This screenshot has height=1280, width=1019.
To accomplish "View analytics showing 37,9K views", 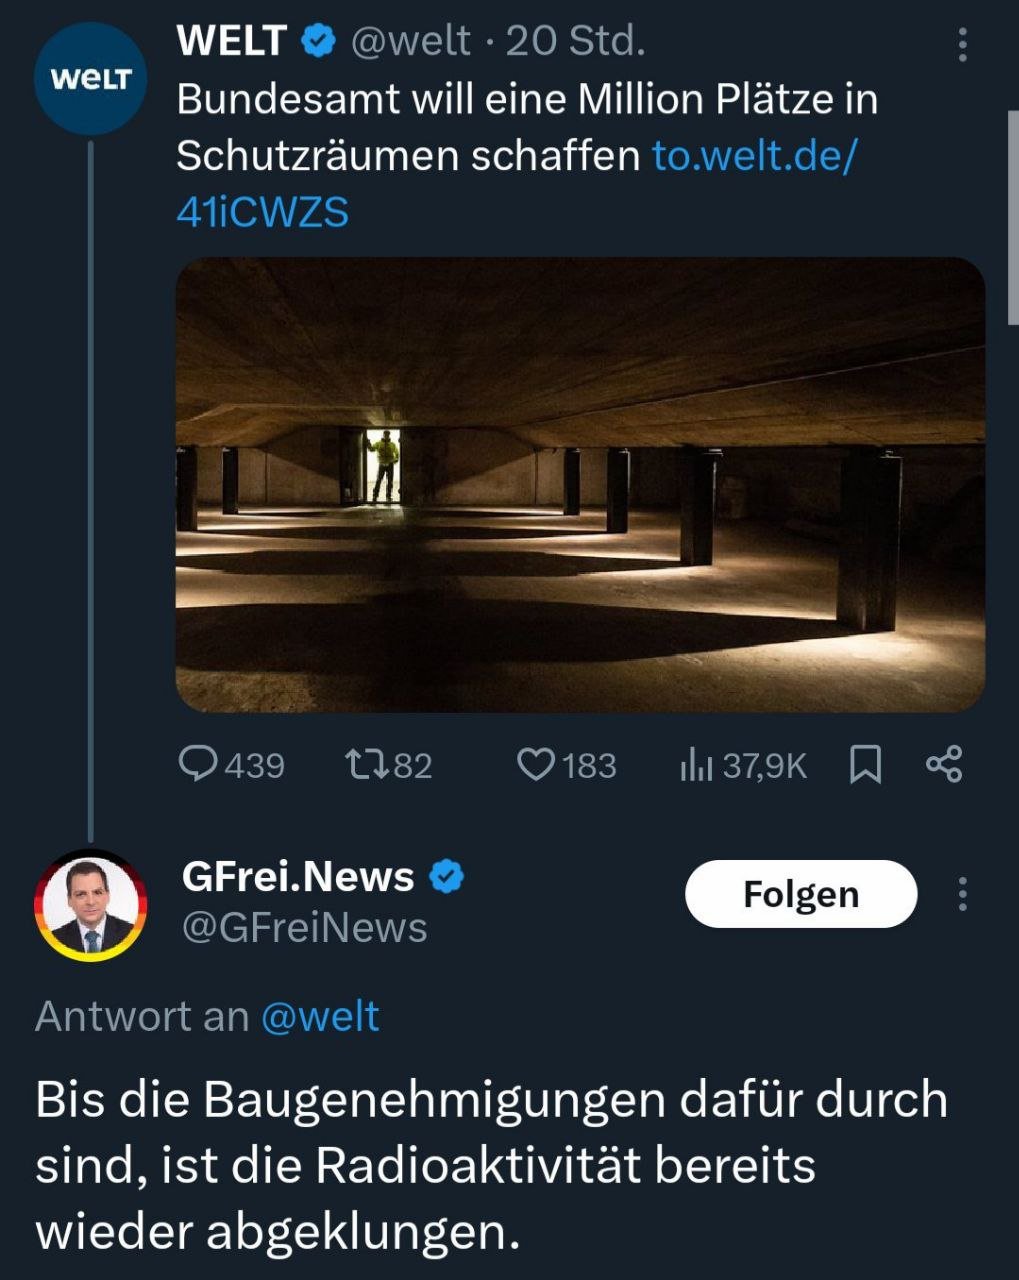I will coord(742,765).
